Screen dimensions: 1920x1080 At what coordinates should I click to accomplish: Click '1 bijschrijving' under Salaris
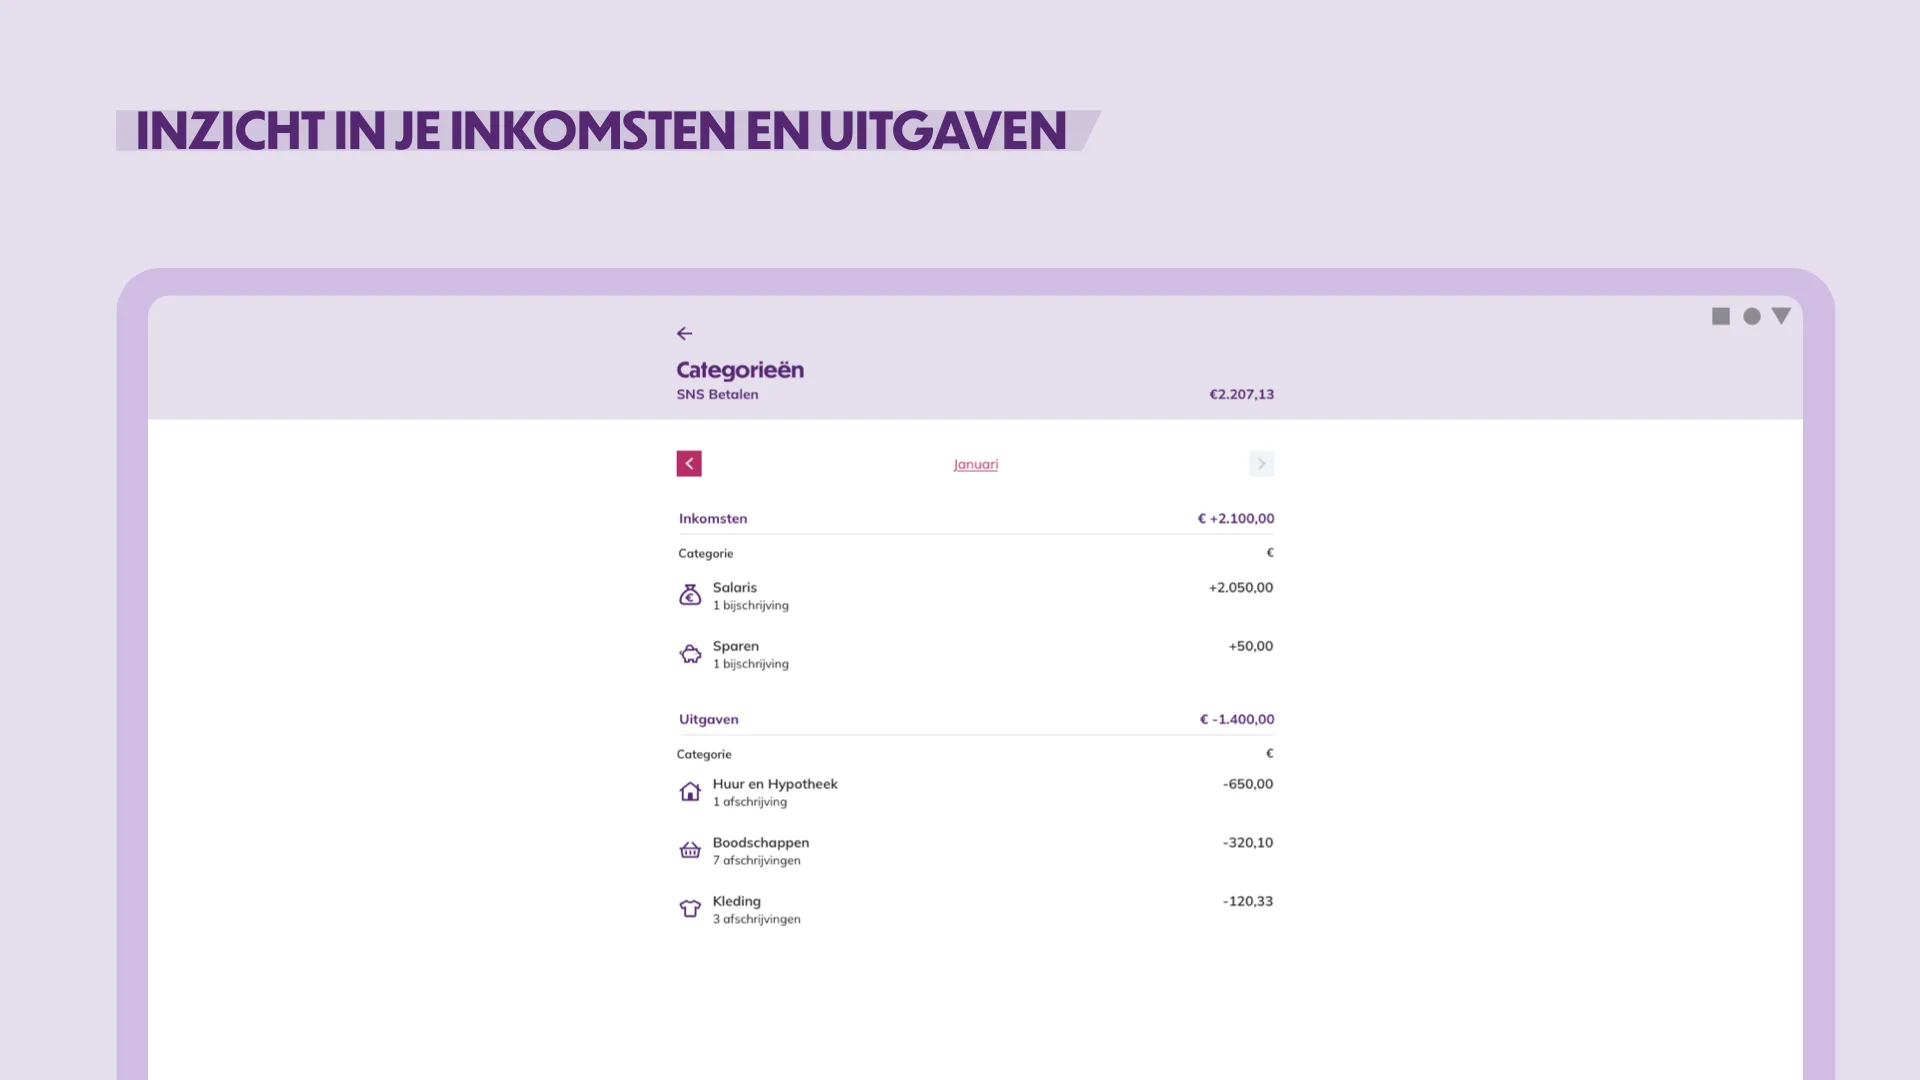pyautogui.click(x=750, y=605)
